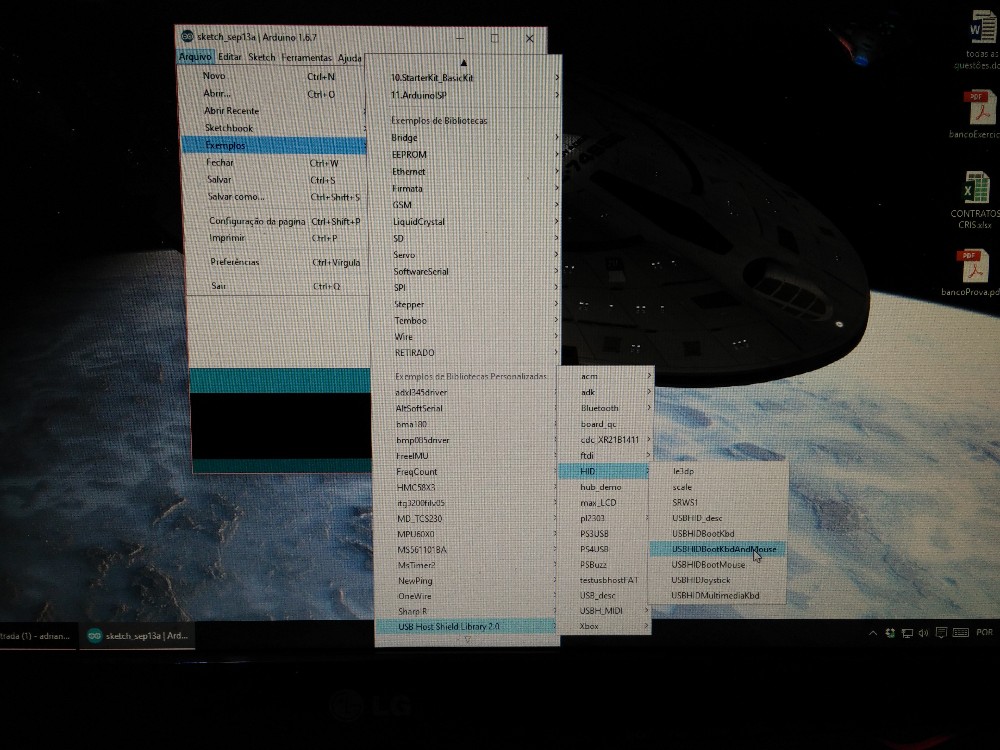
Task: Open HMC58X3 examples
Action: point(466,487)
